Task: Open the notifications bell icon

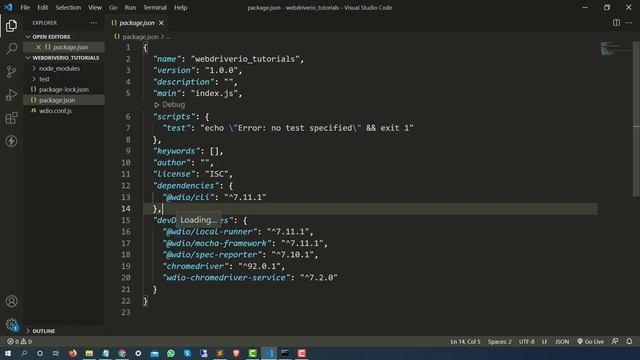Action: tap(629, 341)
